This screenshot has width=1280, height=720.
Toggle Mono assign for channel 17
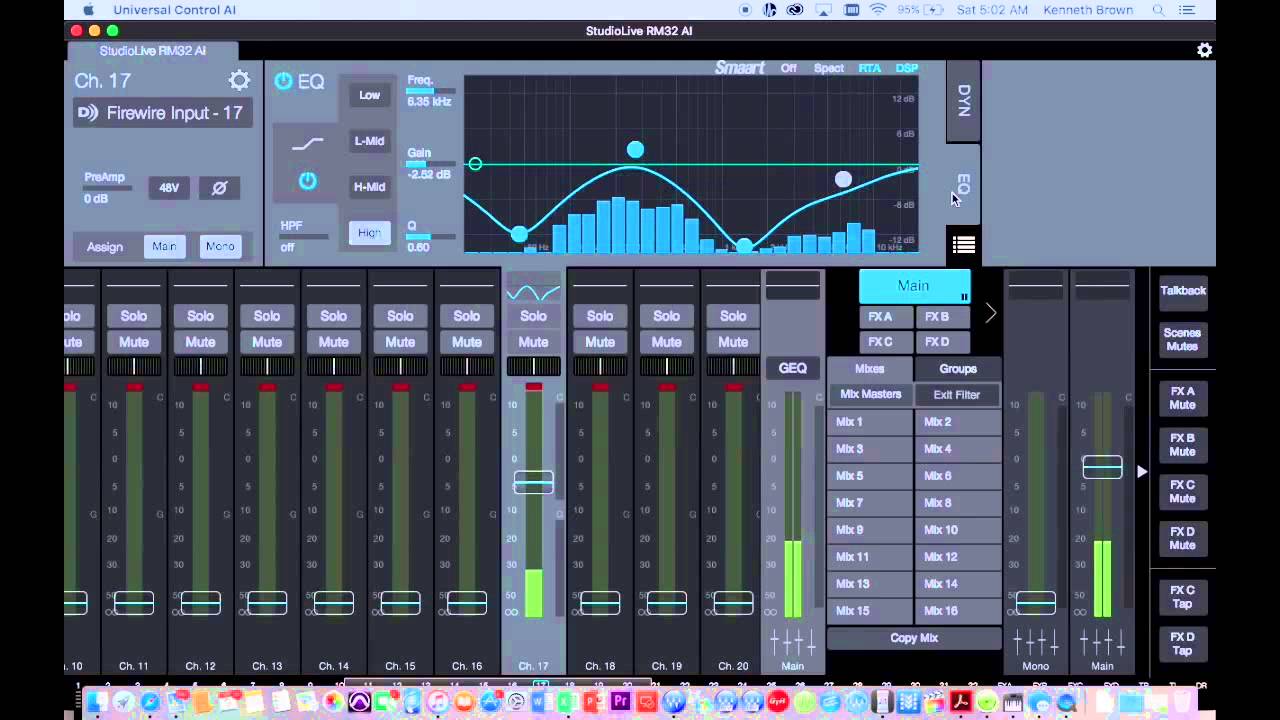(220, 247)
